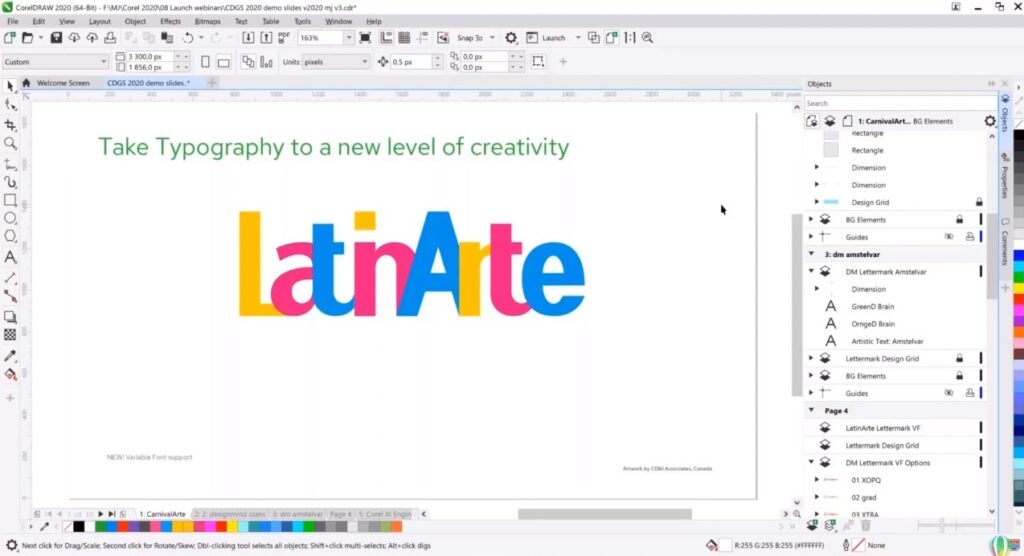Pick the yellow swatch in document palette
Image resolution: width=1024 pixels, height=556 pixels.
pyautogui.click(x=232, y=527)
